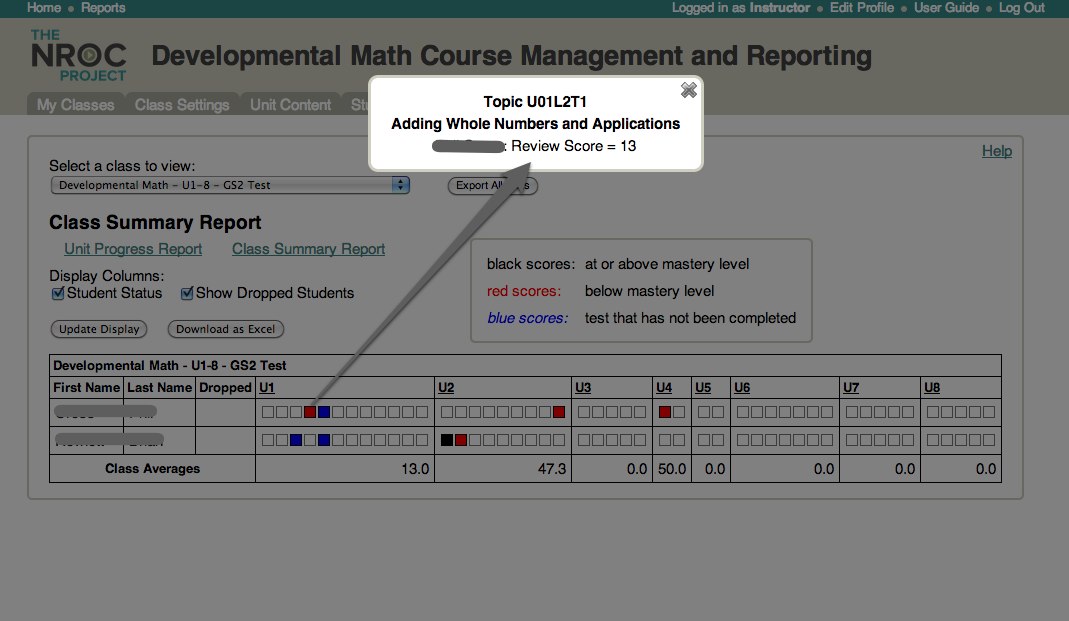
Task: Open the Help link
Action: (997, 151)
